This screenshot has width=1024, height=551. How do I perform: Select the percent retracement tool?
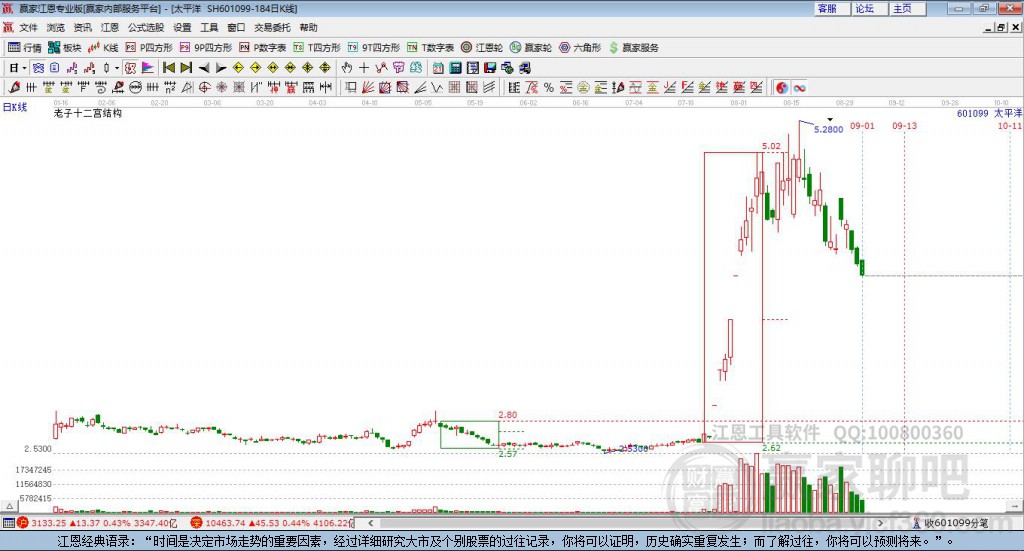549,87
